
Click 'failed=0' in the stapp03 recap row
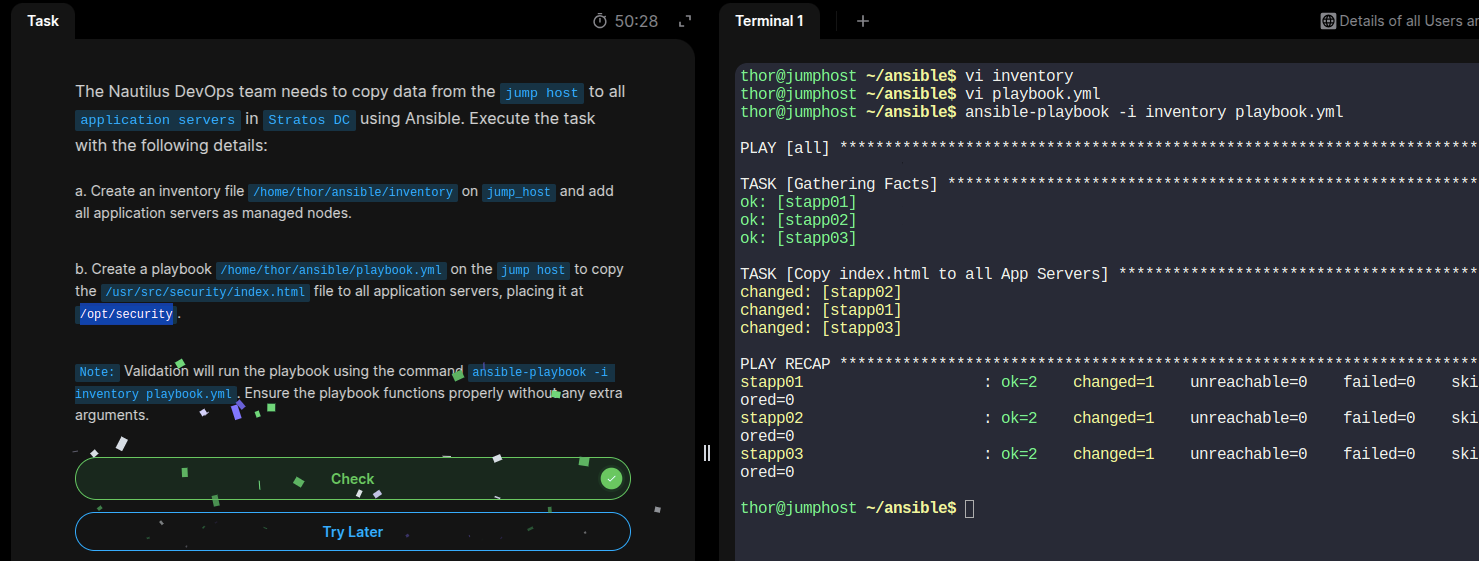pyautogui.click(x=1379, y=454)
